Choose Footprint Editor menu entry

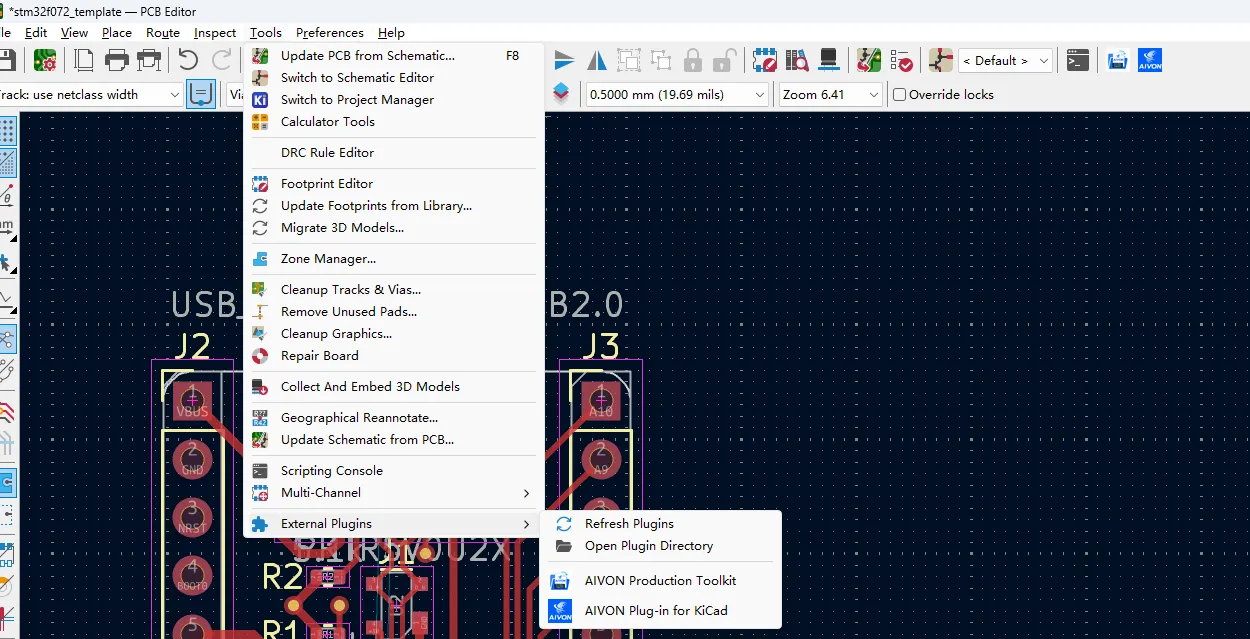click(394, 184)
